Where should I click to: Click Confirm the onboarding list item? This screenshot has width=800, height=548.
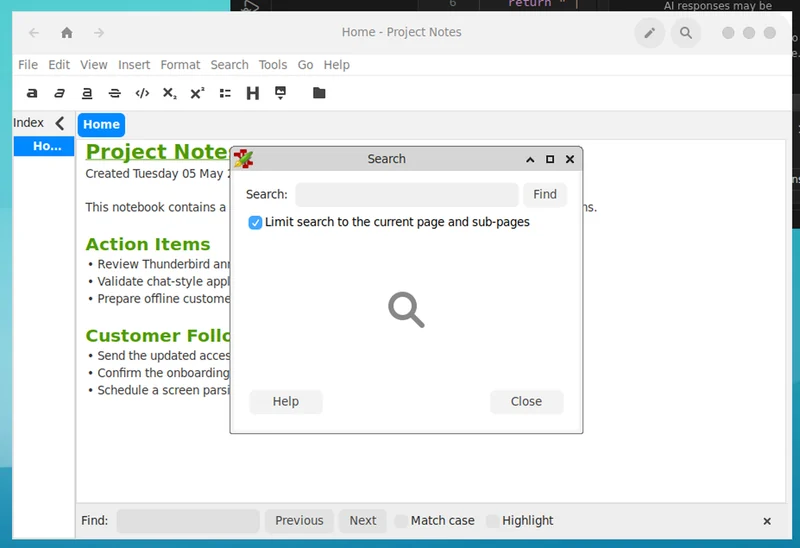[164, 373]
